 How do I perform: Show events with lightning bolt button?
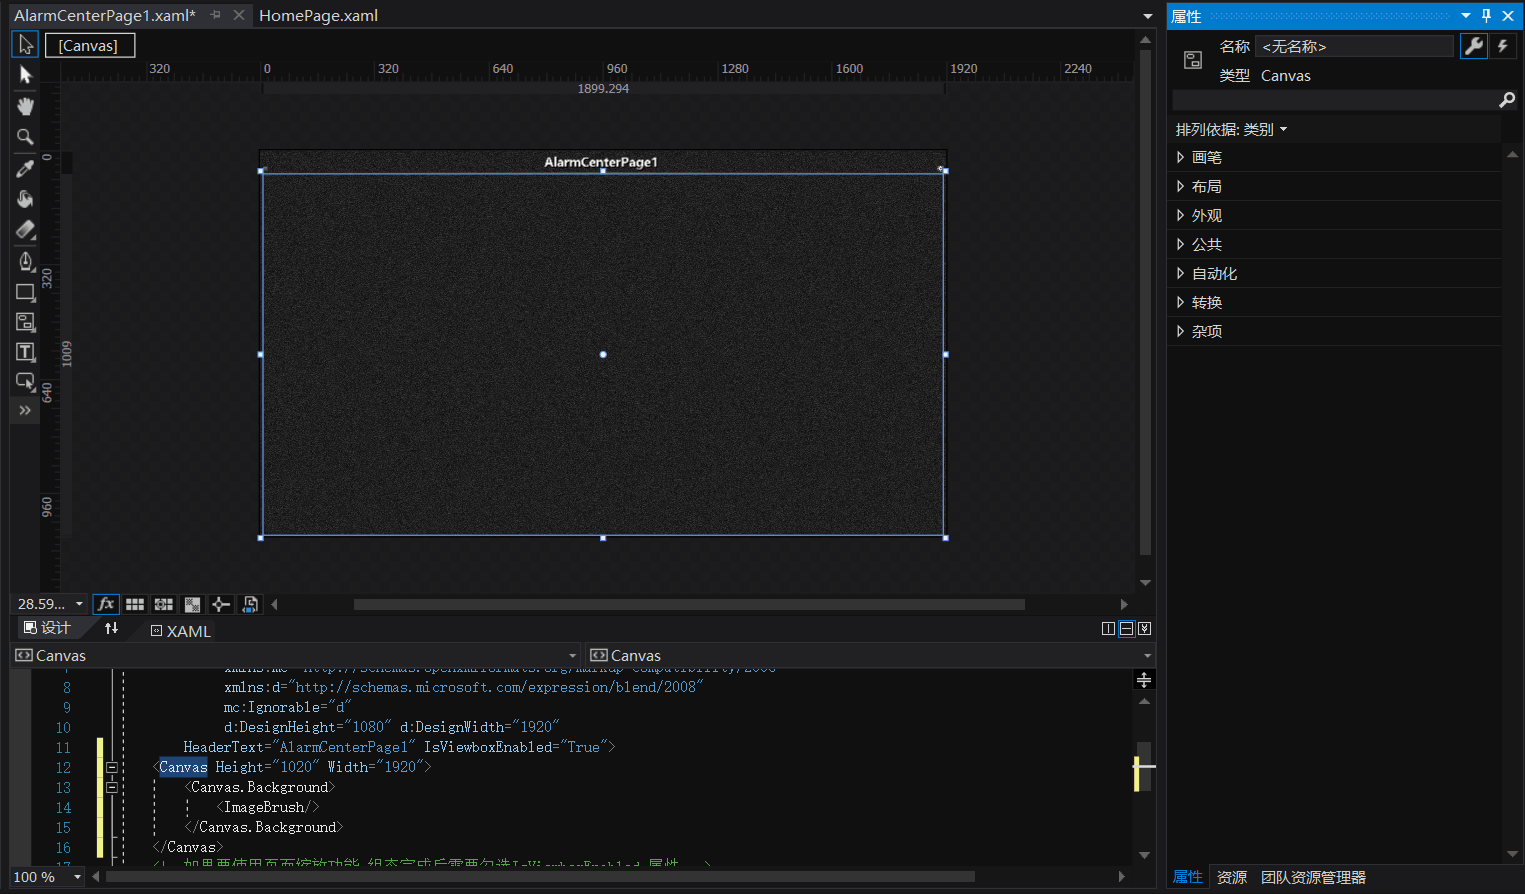pos(1502,46)
